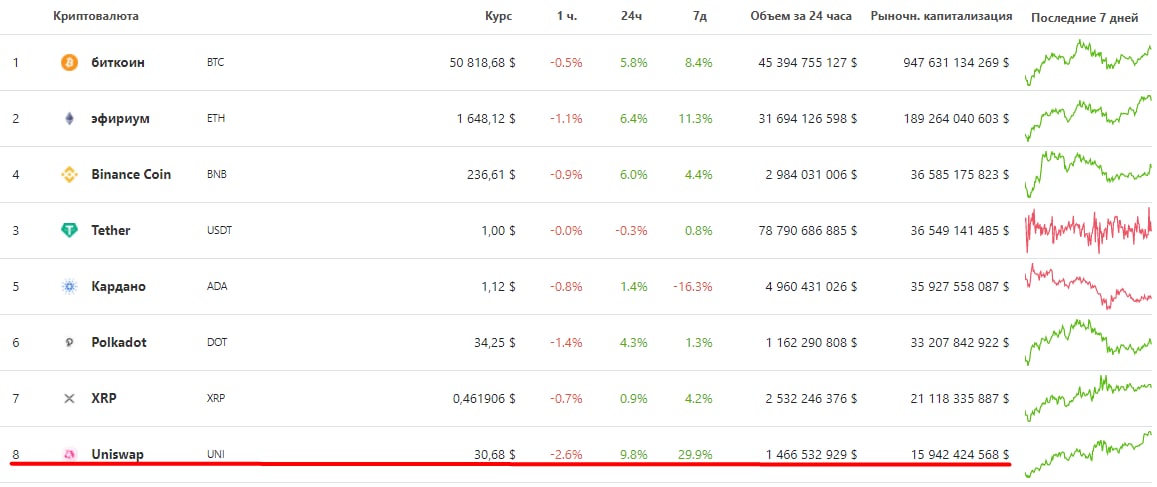Screen dimensions: 1157x487
Task: Click the Polkadot logo icon
Action: coord(69,342)
